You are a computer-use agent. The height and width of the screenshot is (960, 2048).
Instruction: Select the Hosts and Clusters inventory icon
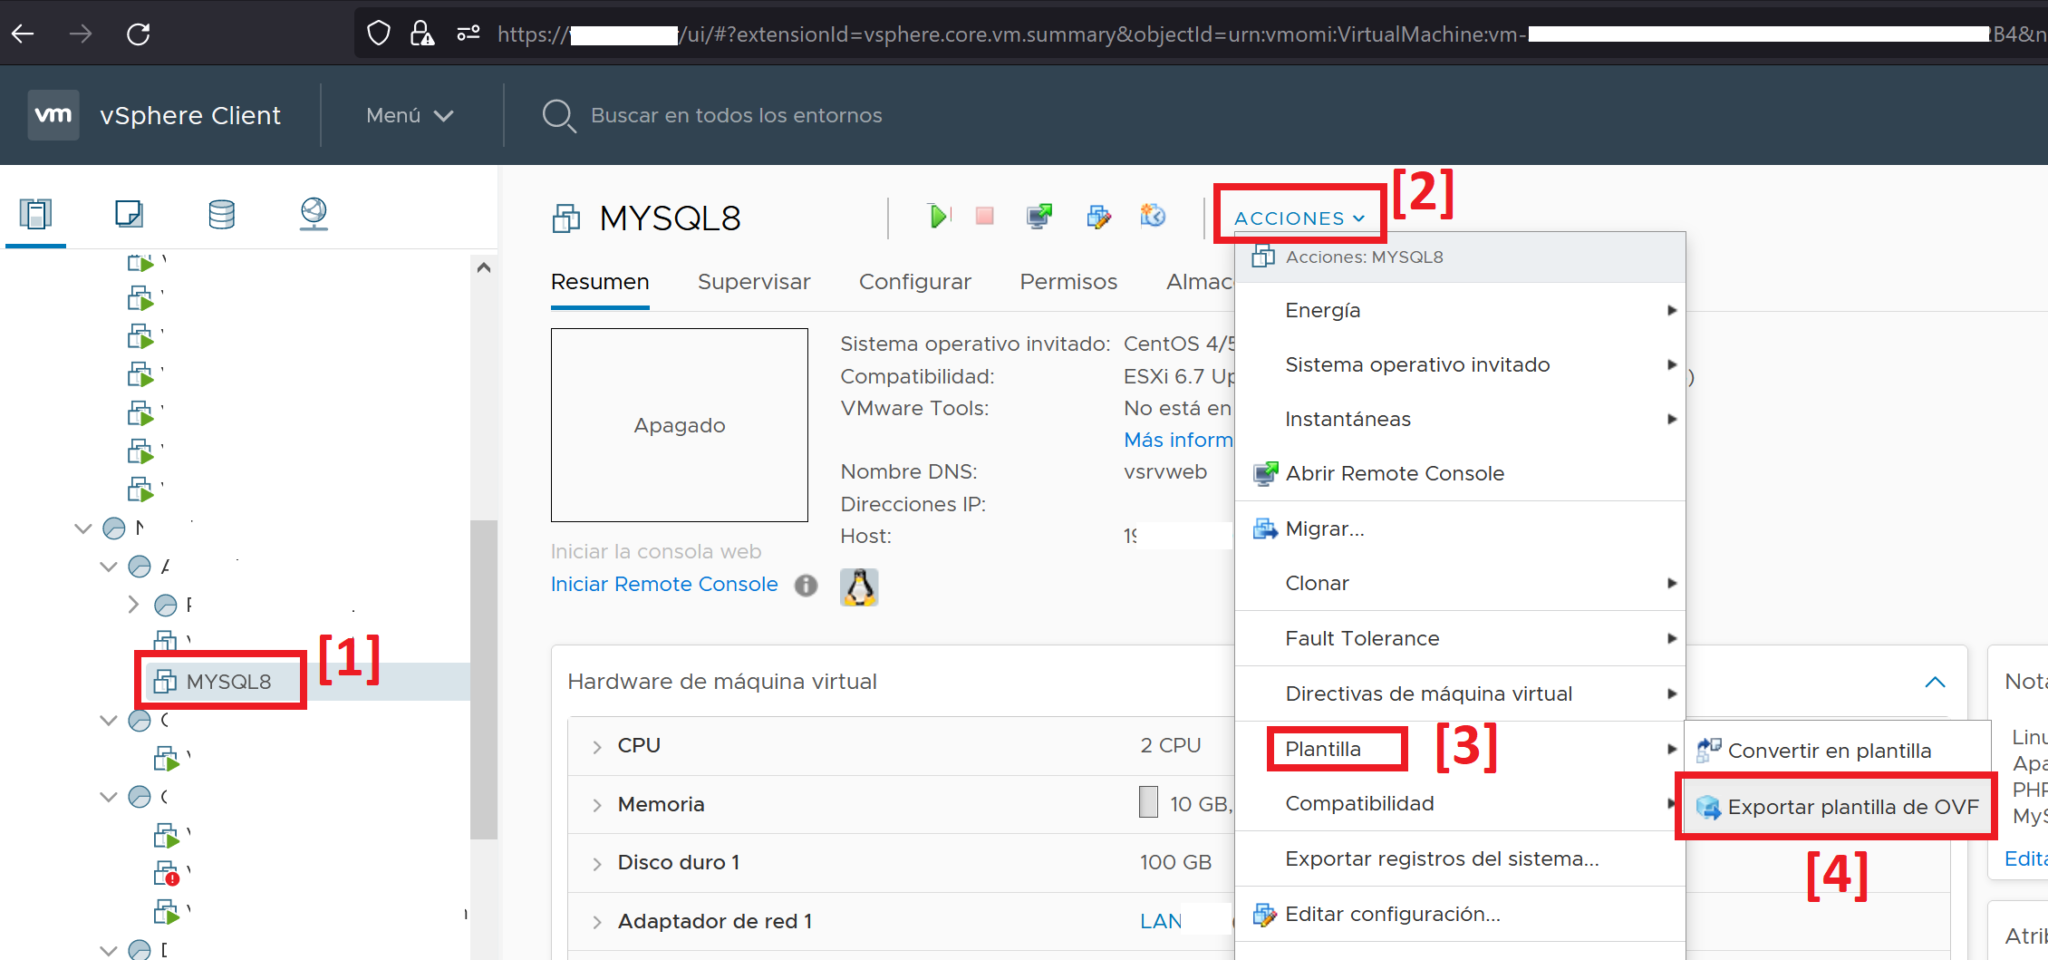tap(36, 213)
